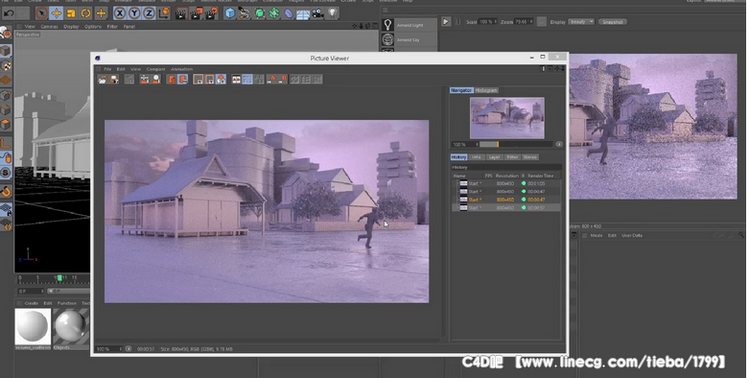Switch to the Navigator tab
The image size is (750, 378).
[x=461, y=90]
